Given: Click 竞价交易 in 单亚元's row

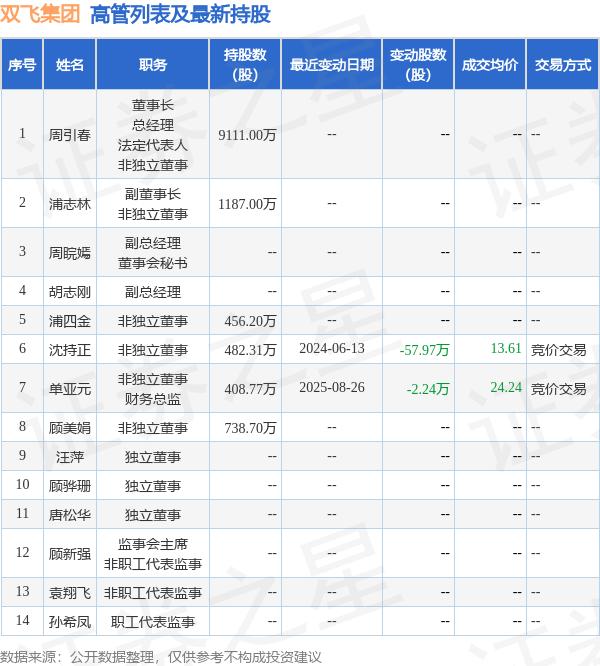Looking at the screenshot, I should pos(559,389).
